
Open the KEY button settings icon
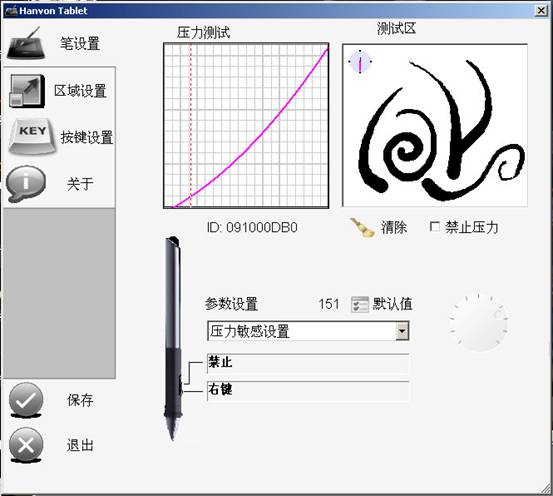coord(32,137)
